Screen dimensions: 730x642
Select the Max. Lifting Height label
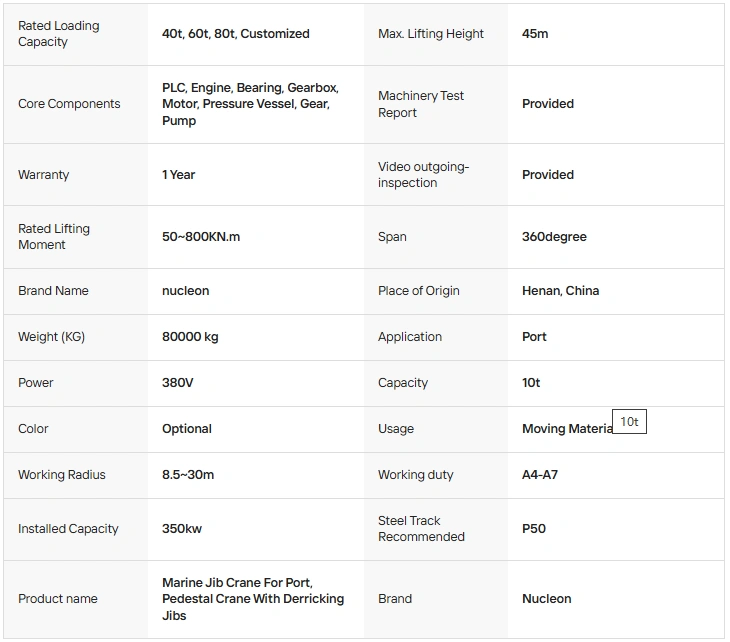[x=431, y=34]
